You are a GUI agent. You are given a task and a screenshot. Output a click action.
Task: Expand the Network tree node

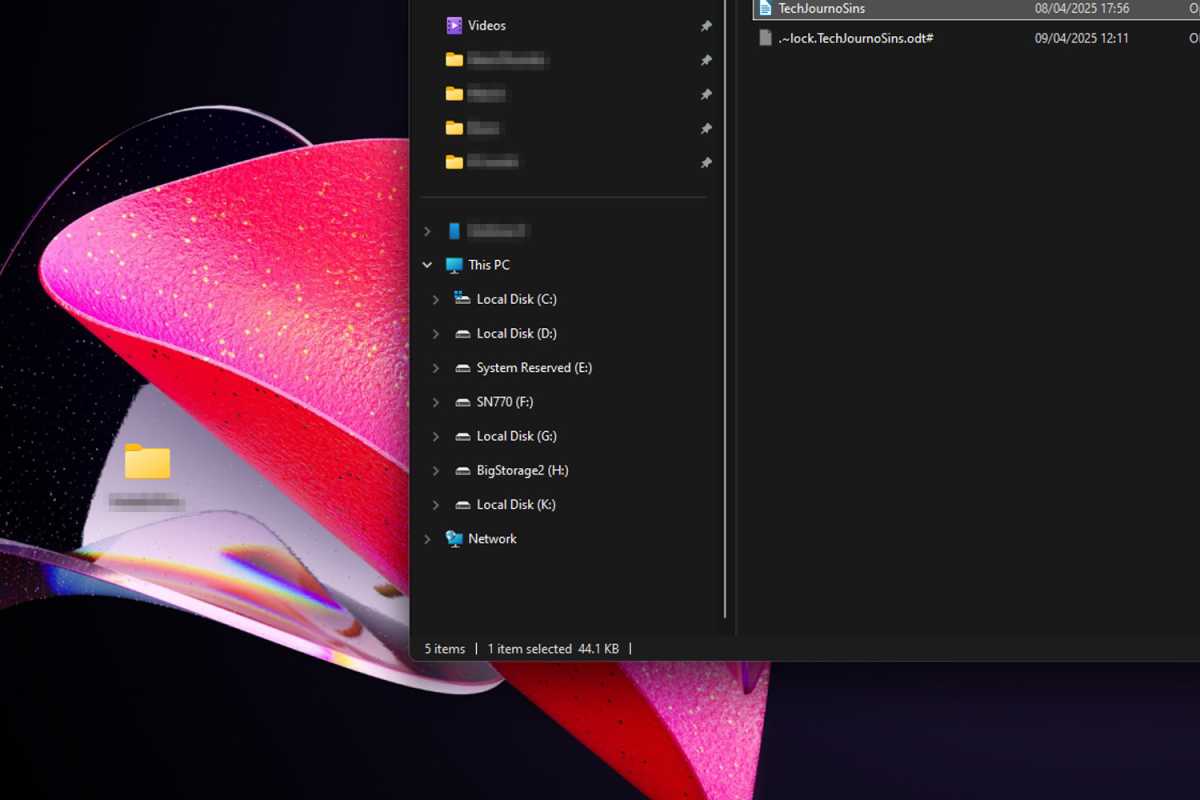[x=427, y=538]
